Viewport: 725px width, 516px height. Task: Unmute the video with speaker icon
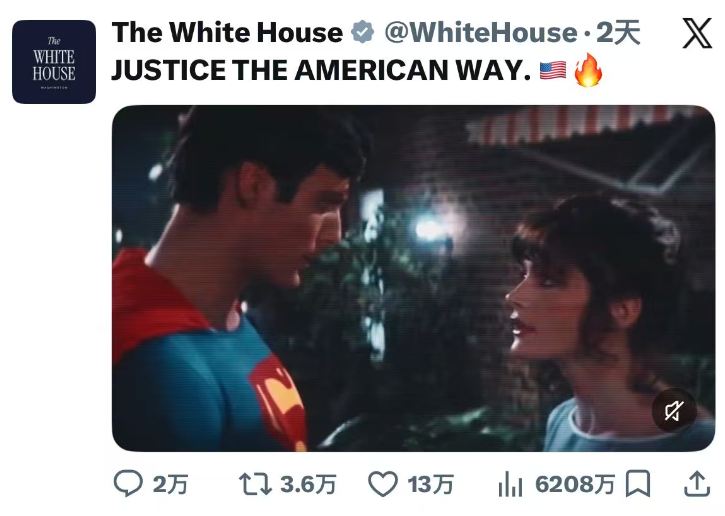674,410
